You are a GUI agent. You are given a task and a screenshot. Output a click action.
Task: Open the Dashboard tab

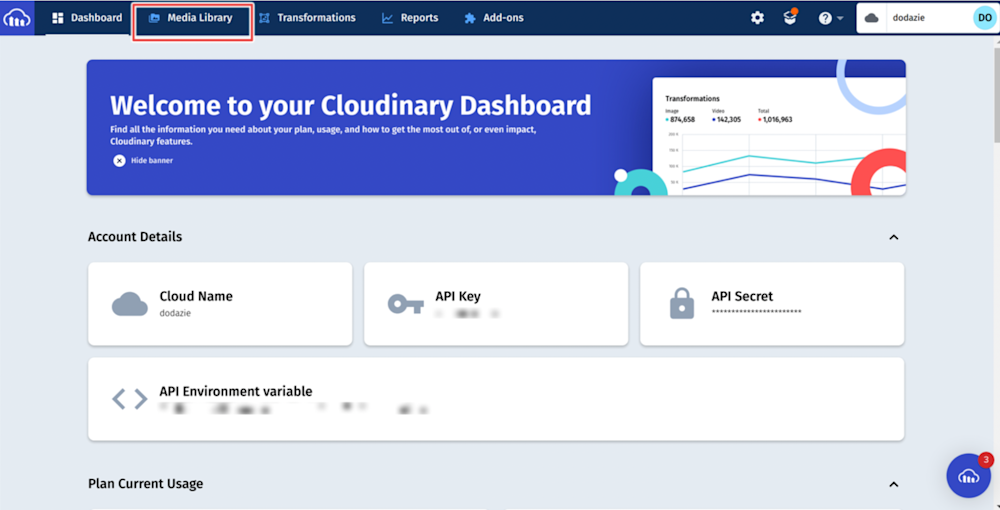[87, 18]
